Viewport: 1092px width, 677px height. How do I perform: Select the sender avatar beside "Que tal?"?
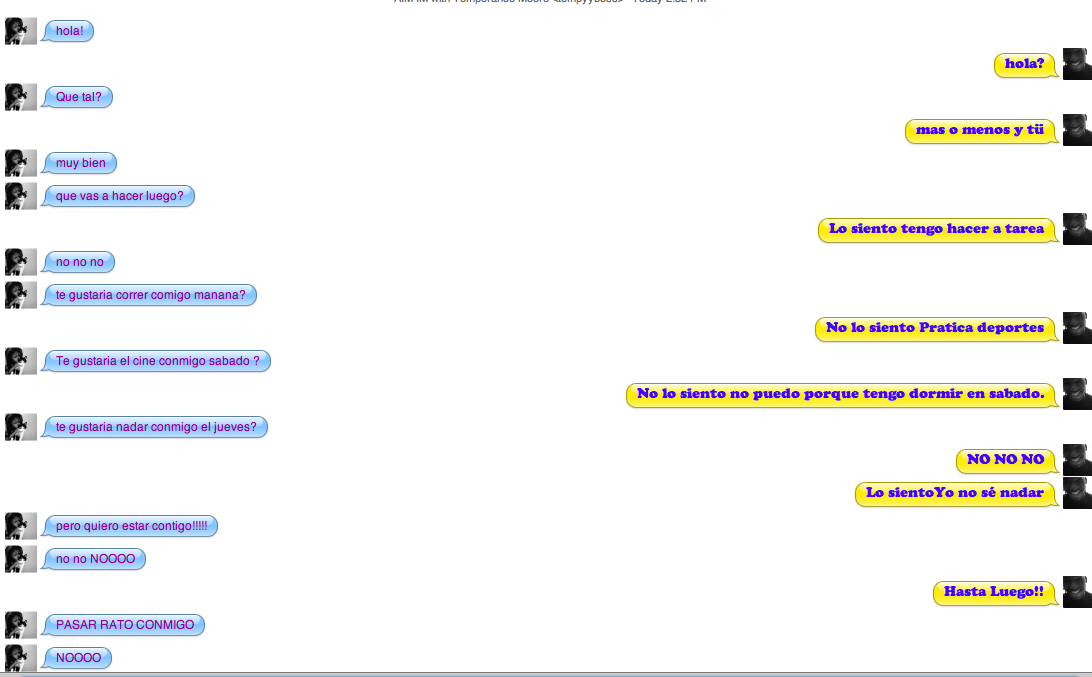pos(21,97)
